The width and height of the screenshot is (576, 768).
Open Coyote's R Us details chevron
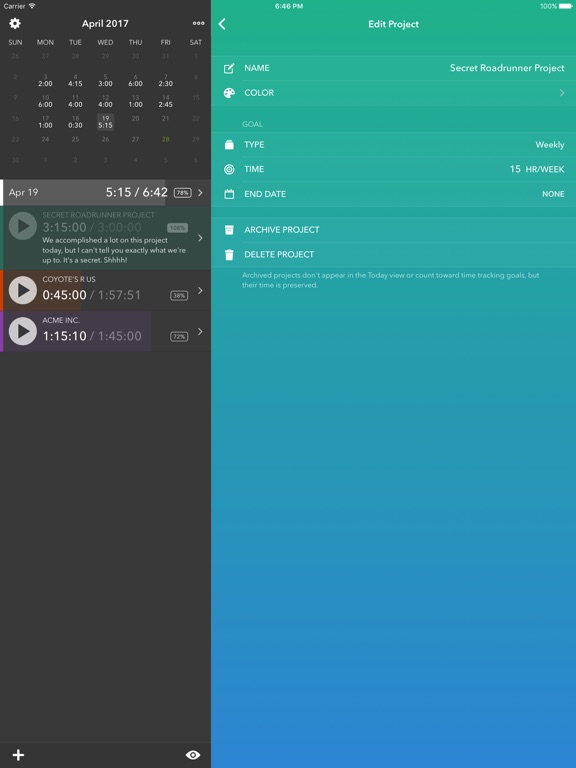[x=200, y=290]
